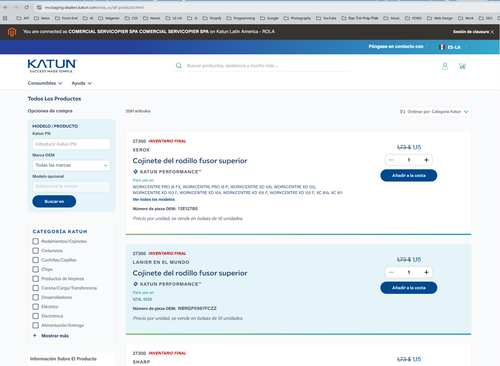Image resolution: width=500 pixels, height=366 pixels.
Task: Click the Mexico flag icon
Action: 442,47
